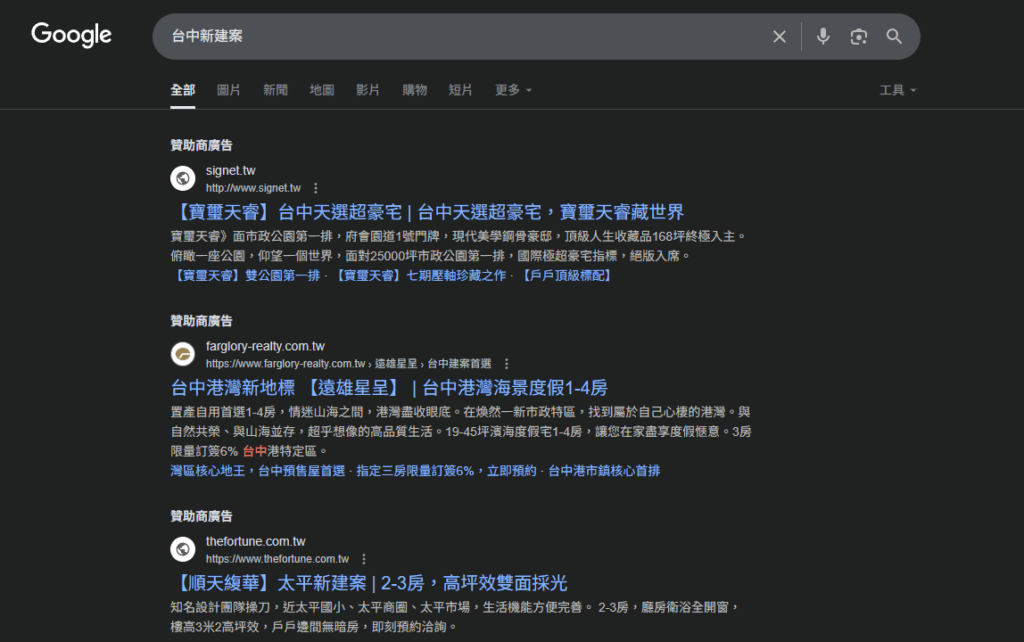The height and width of the screenshot is (642, 1024).
Task: Click the https://www.thefortune.com.tw URL text
Action: pyautogui.click(x=278, y=559)
